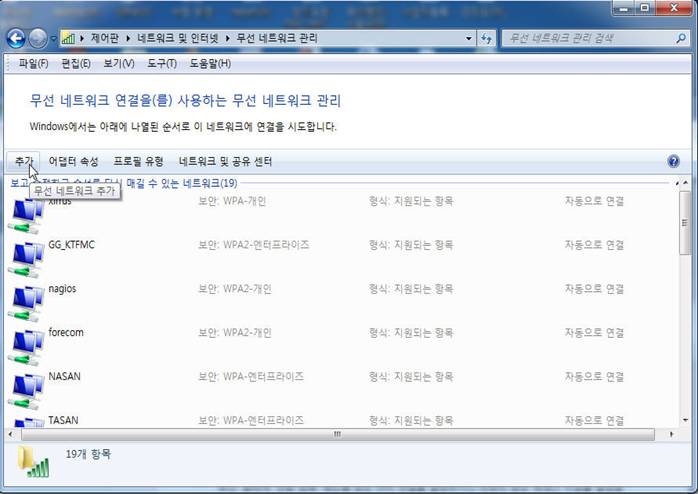The height and width of the screenshot is (494, 698).
Task: Open the 파일(F) menu
Action: coord(33,63)
